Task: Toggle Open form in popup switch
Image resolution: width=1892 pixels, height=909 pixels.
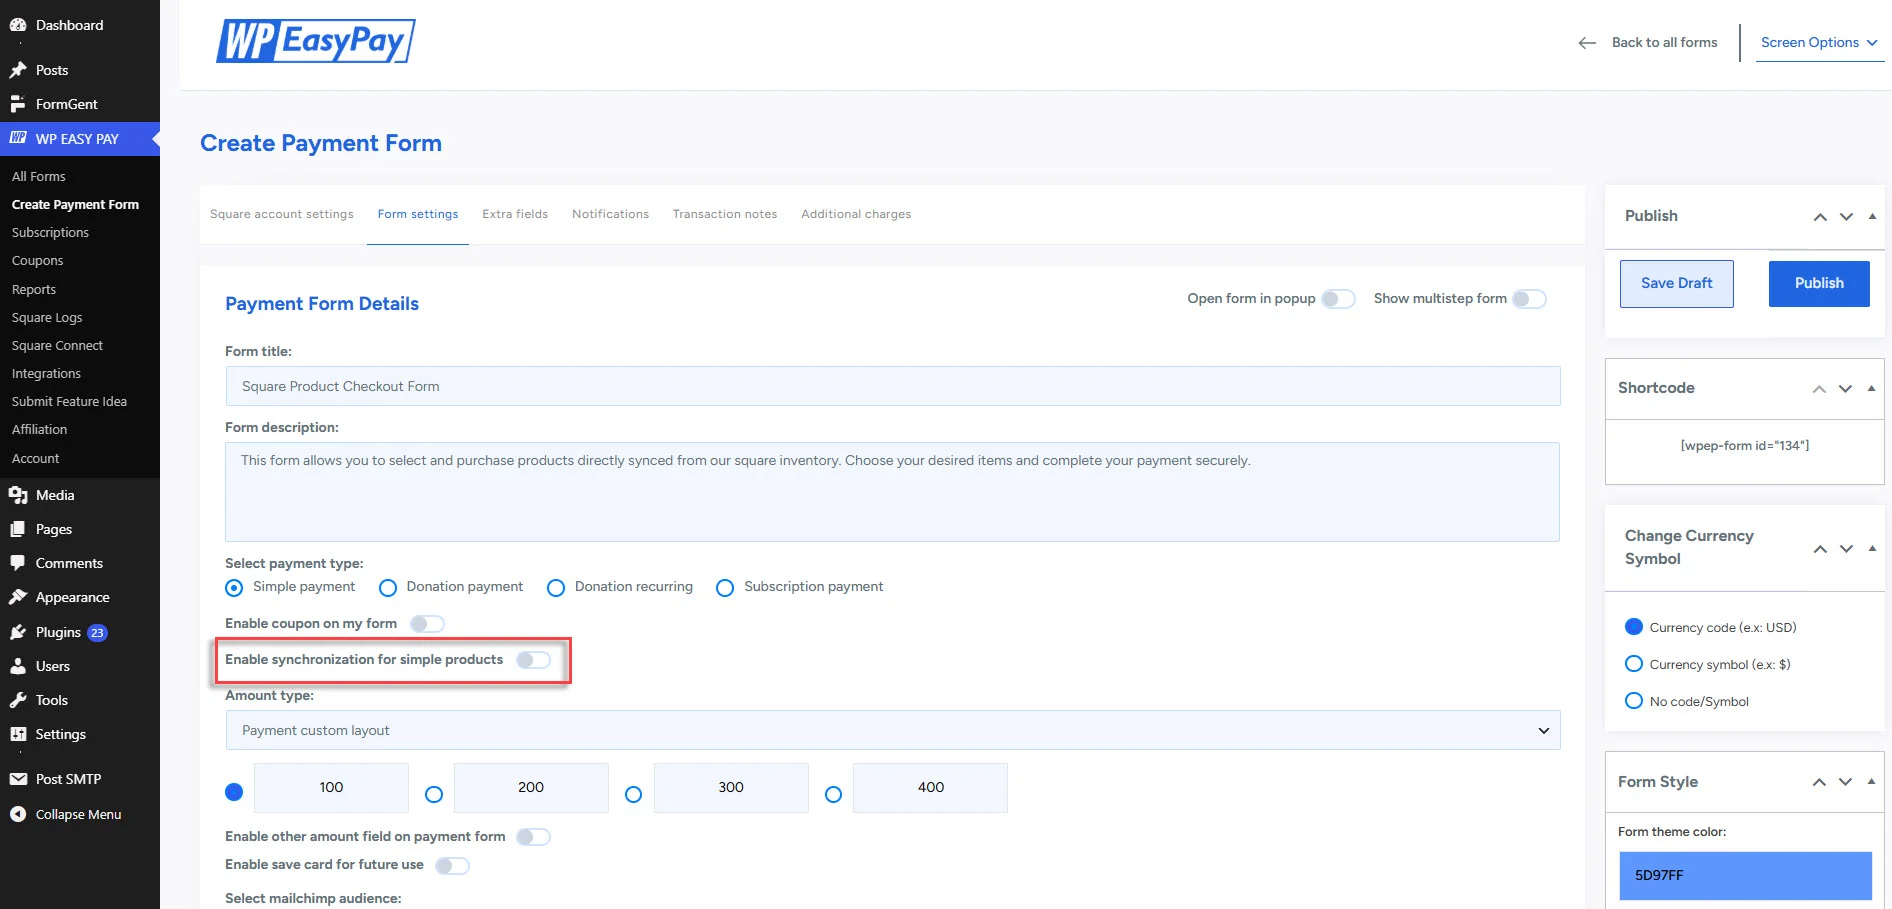Action: (1338, 299)
